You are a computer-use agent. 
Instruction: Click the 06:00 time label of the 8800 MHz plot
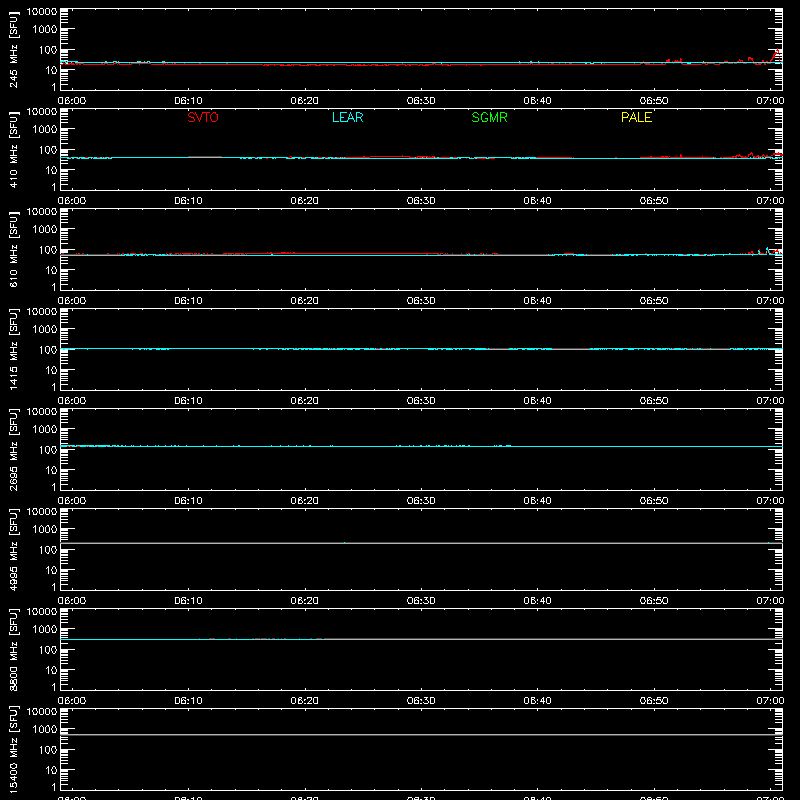coord(72,701)
